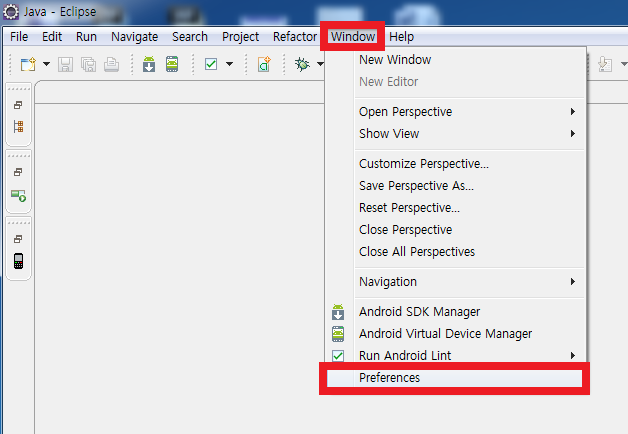The width and height of the screenshot is (628, 434).
Task: Expand the Debug toolbar dropdown arrow
Action: click(x=320, y=64)
